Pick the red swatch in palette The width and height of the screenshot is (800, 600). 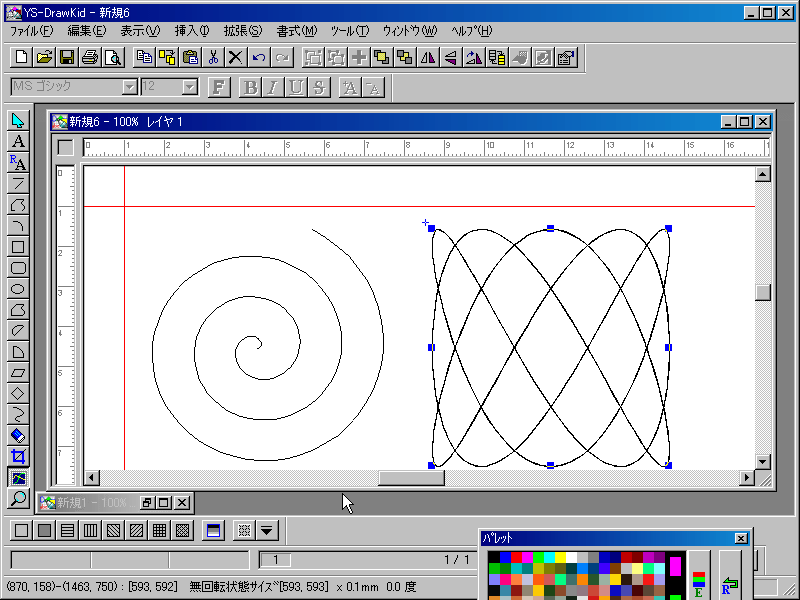(516, 557)
